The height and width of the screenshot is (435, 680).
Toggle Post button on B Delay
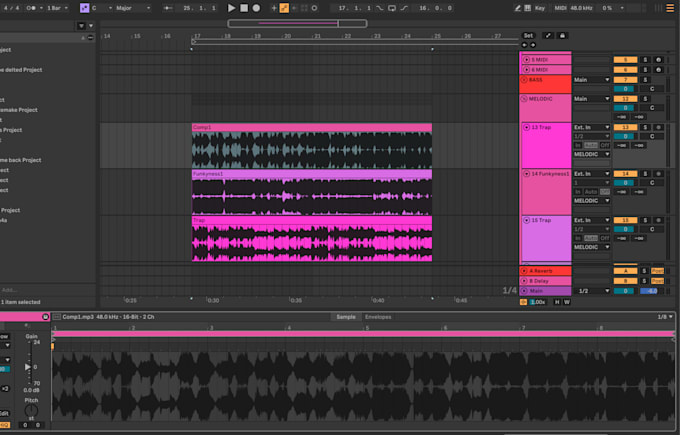pos(657,281)
